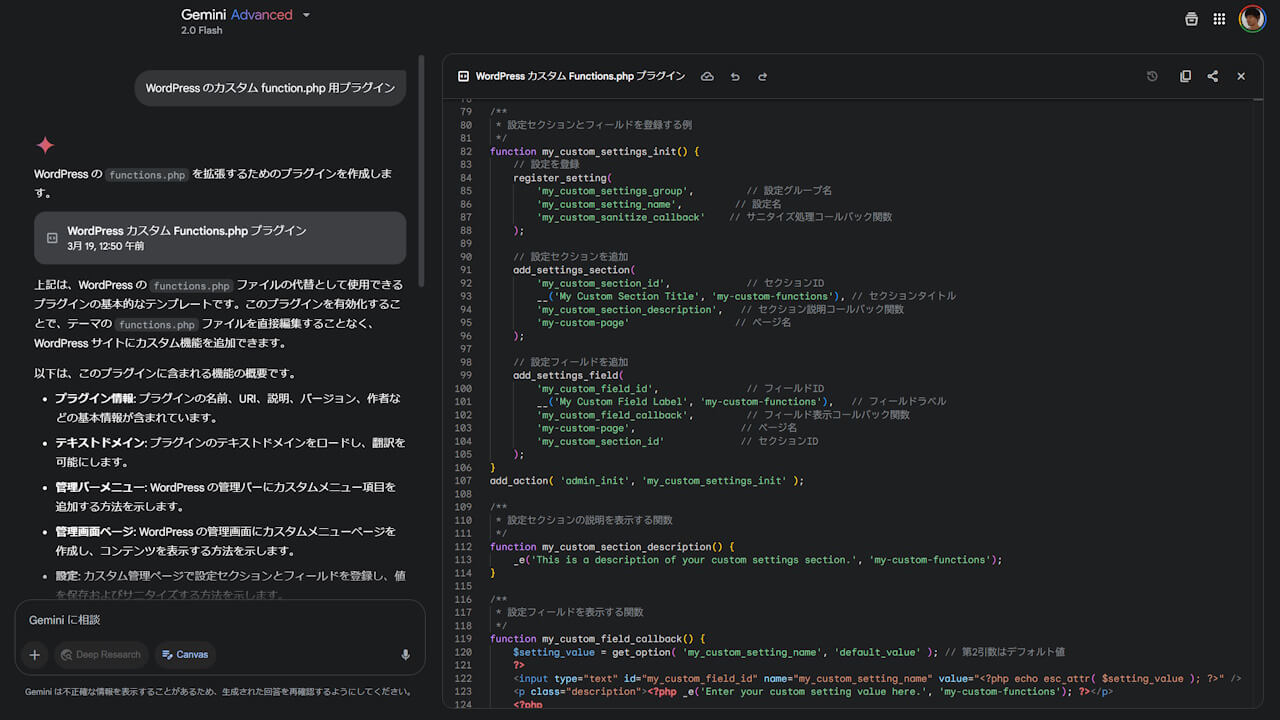Click the 'This is a description' string line
The image size is (1280, 720).
pos(757,560)
